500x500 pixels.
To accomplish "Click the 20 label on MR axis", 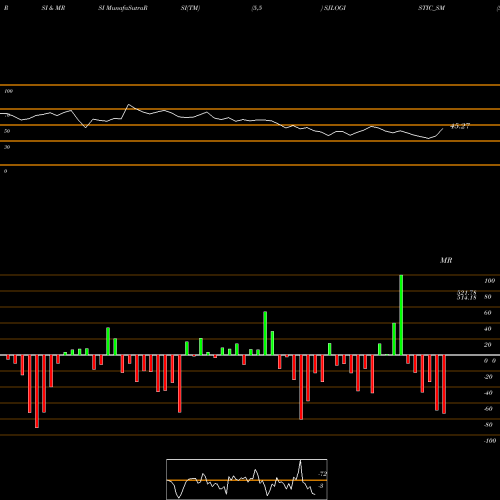I will [x=487, y=345].
